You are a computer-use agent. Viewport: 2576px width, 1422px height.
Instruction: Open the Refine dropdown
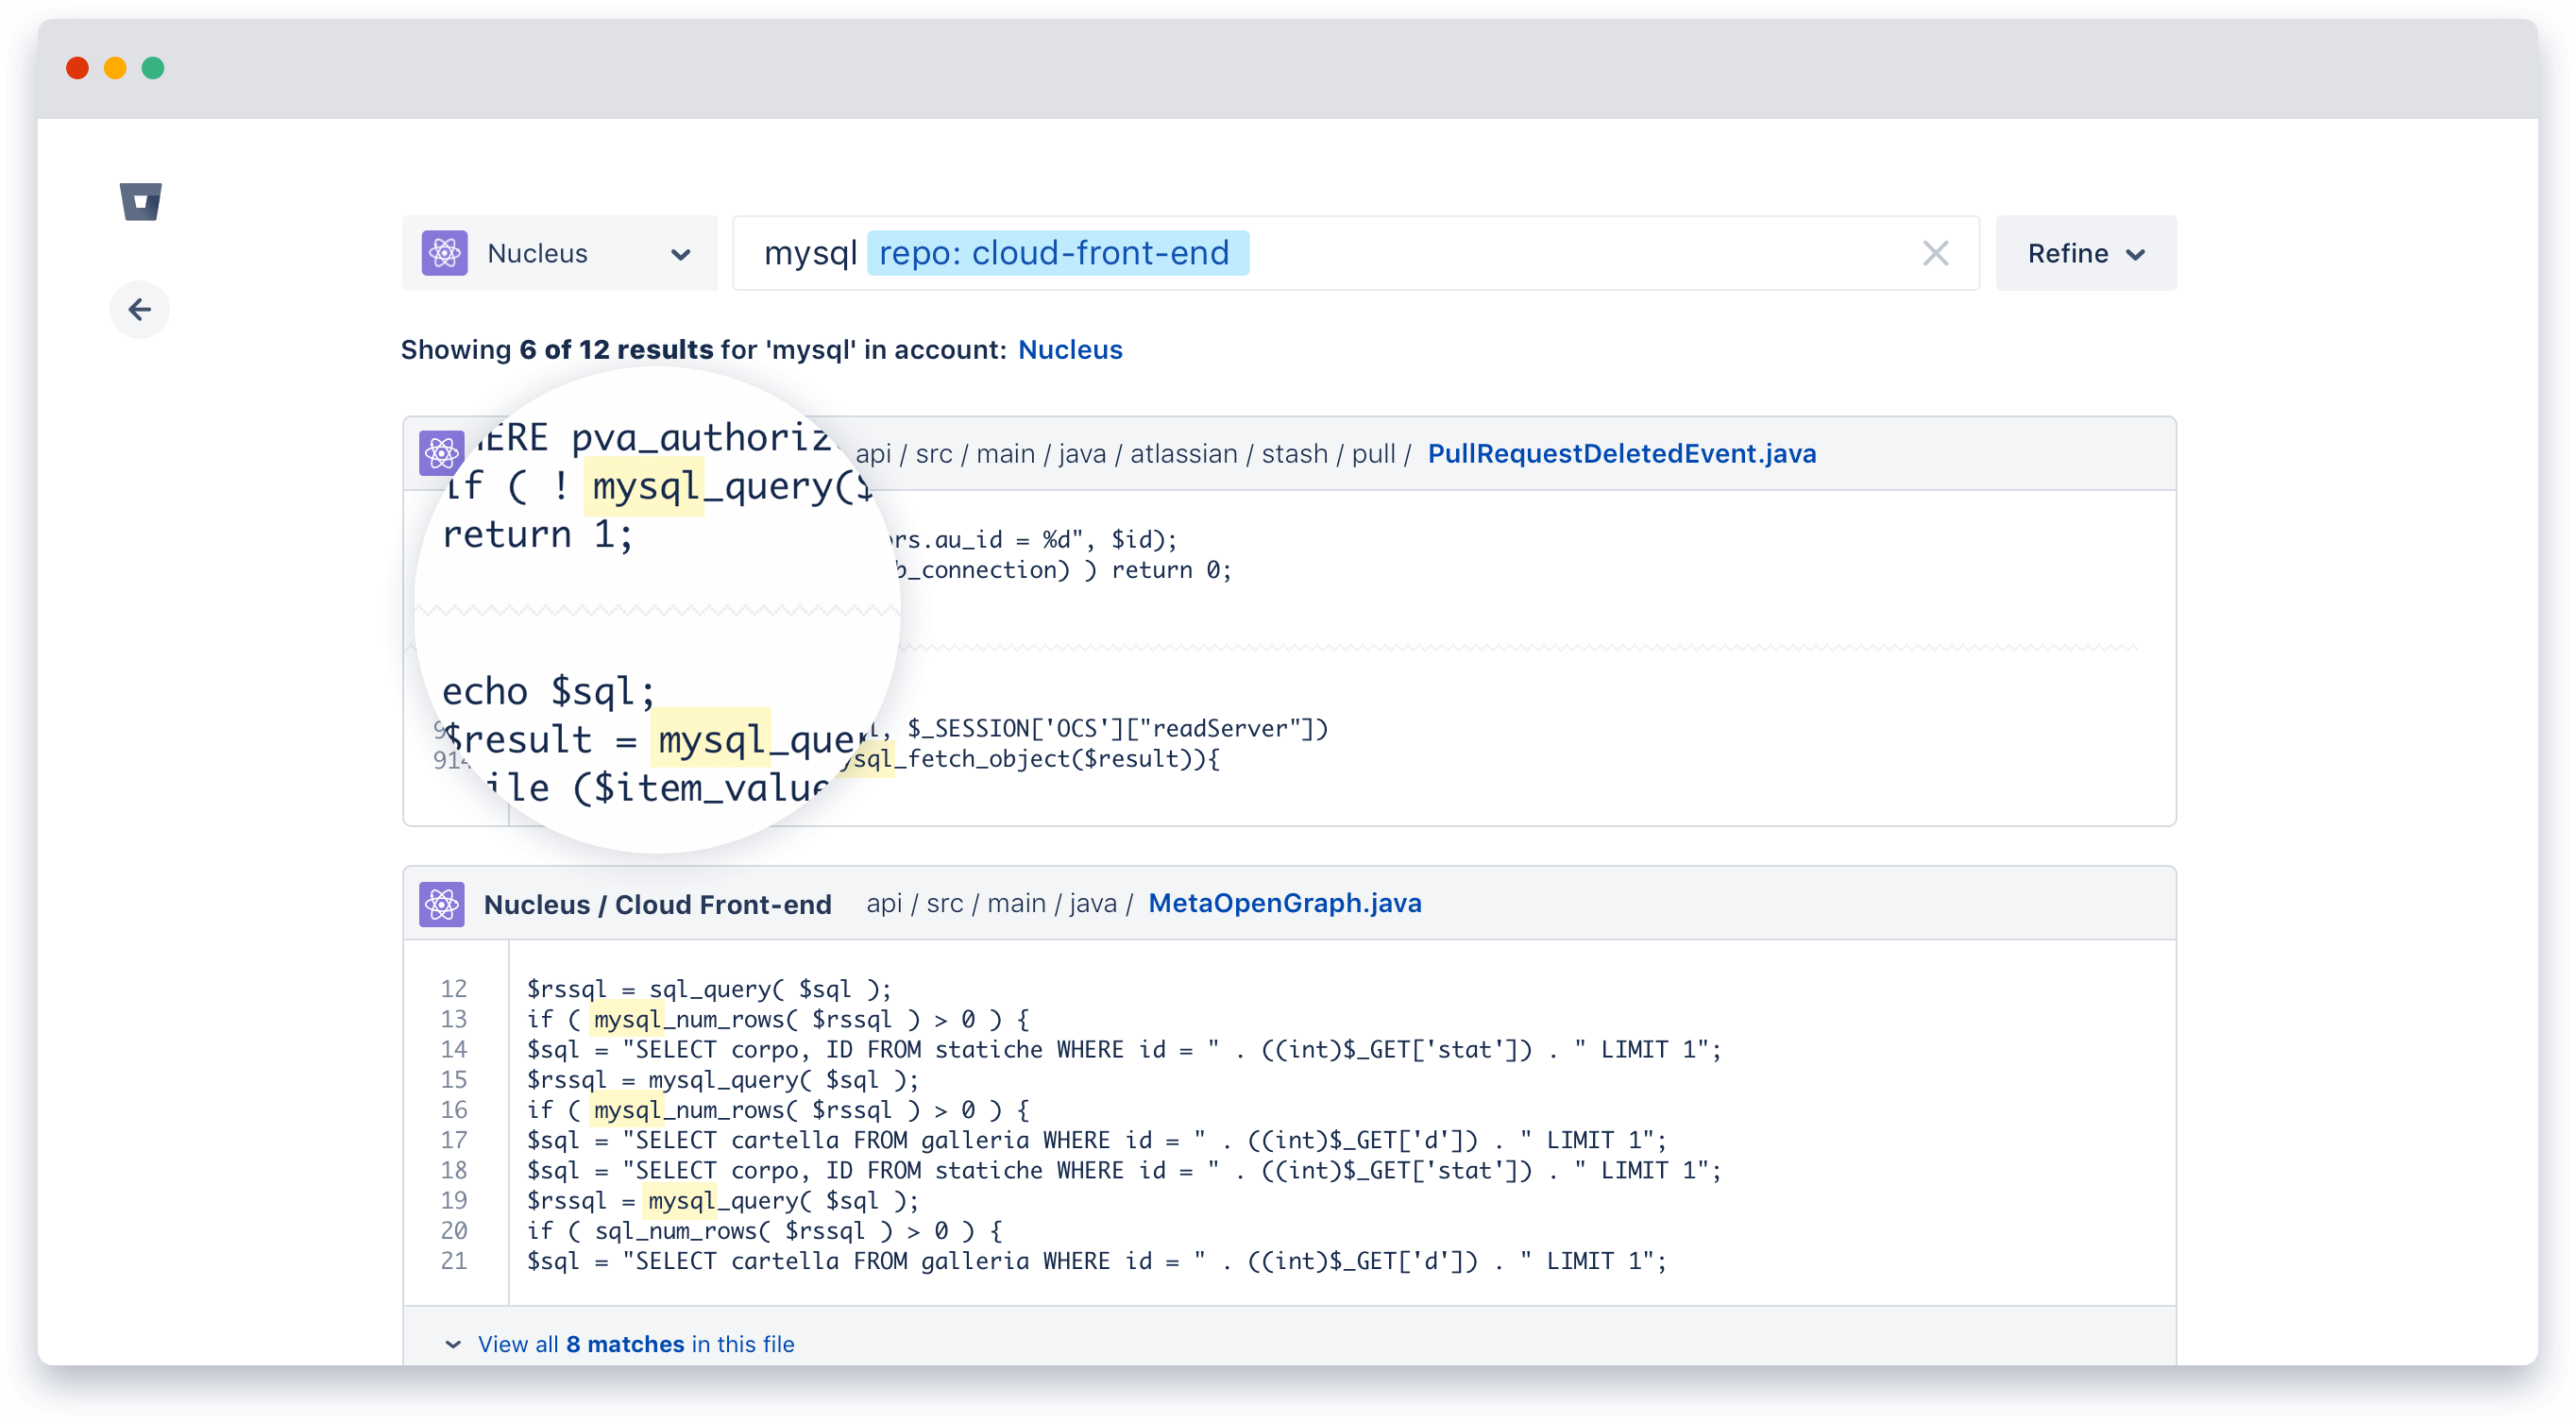2085,253
